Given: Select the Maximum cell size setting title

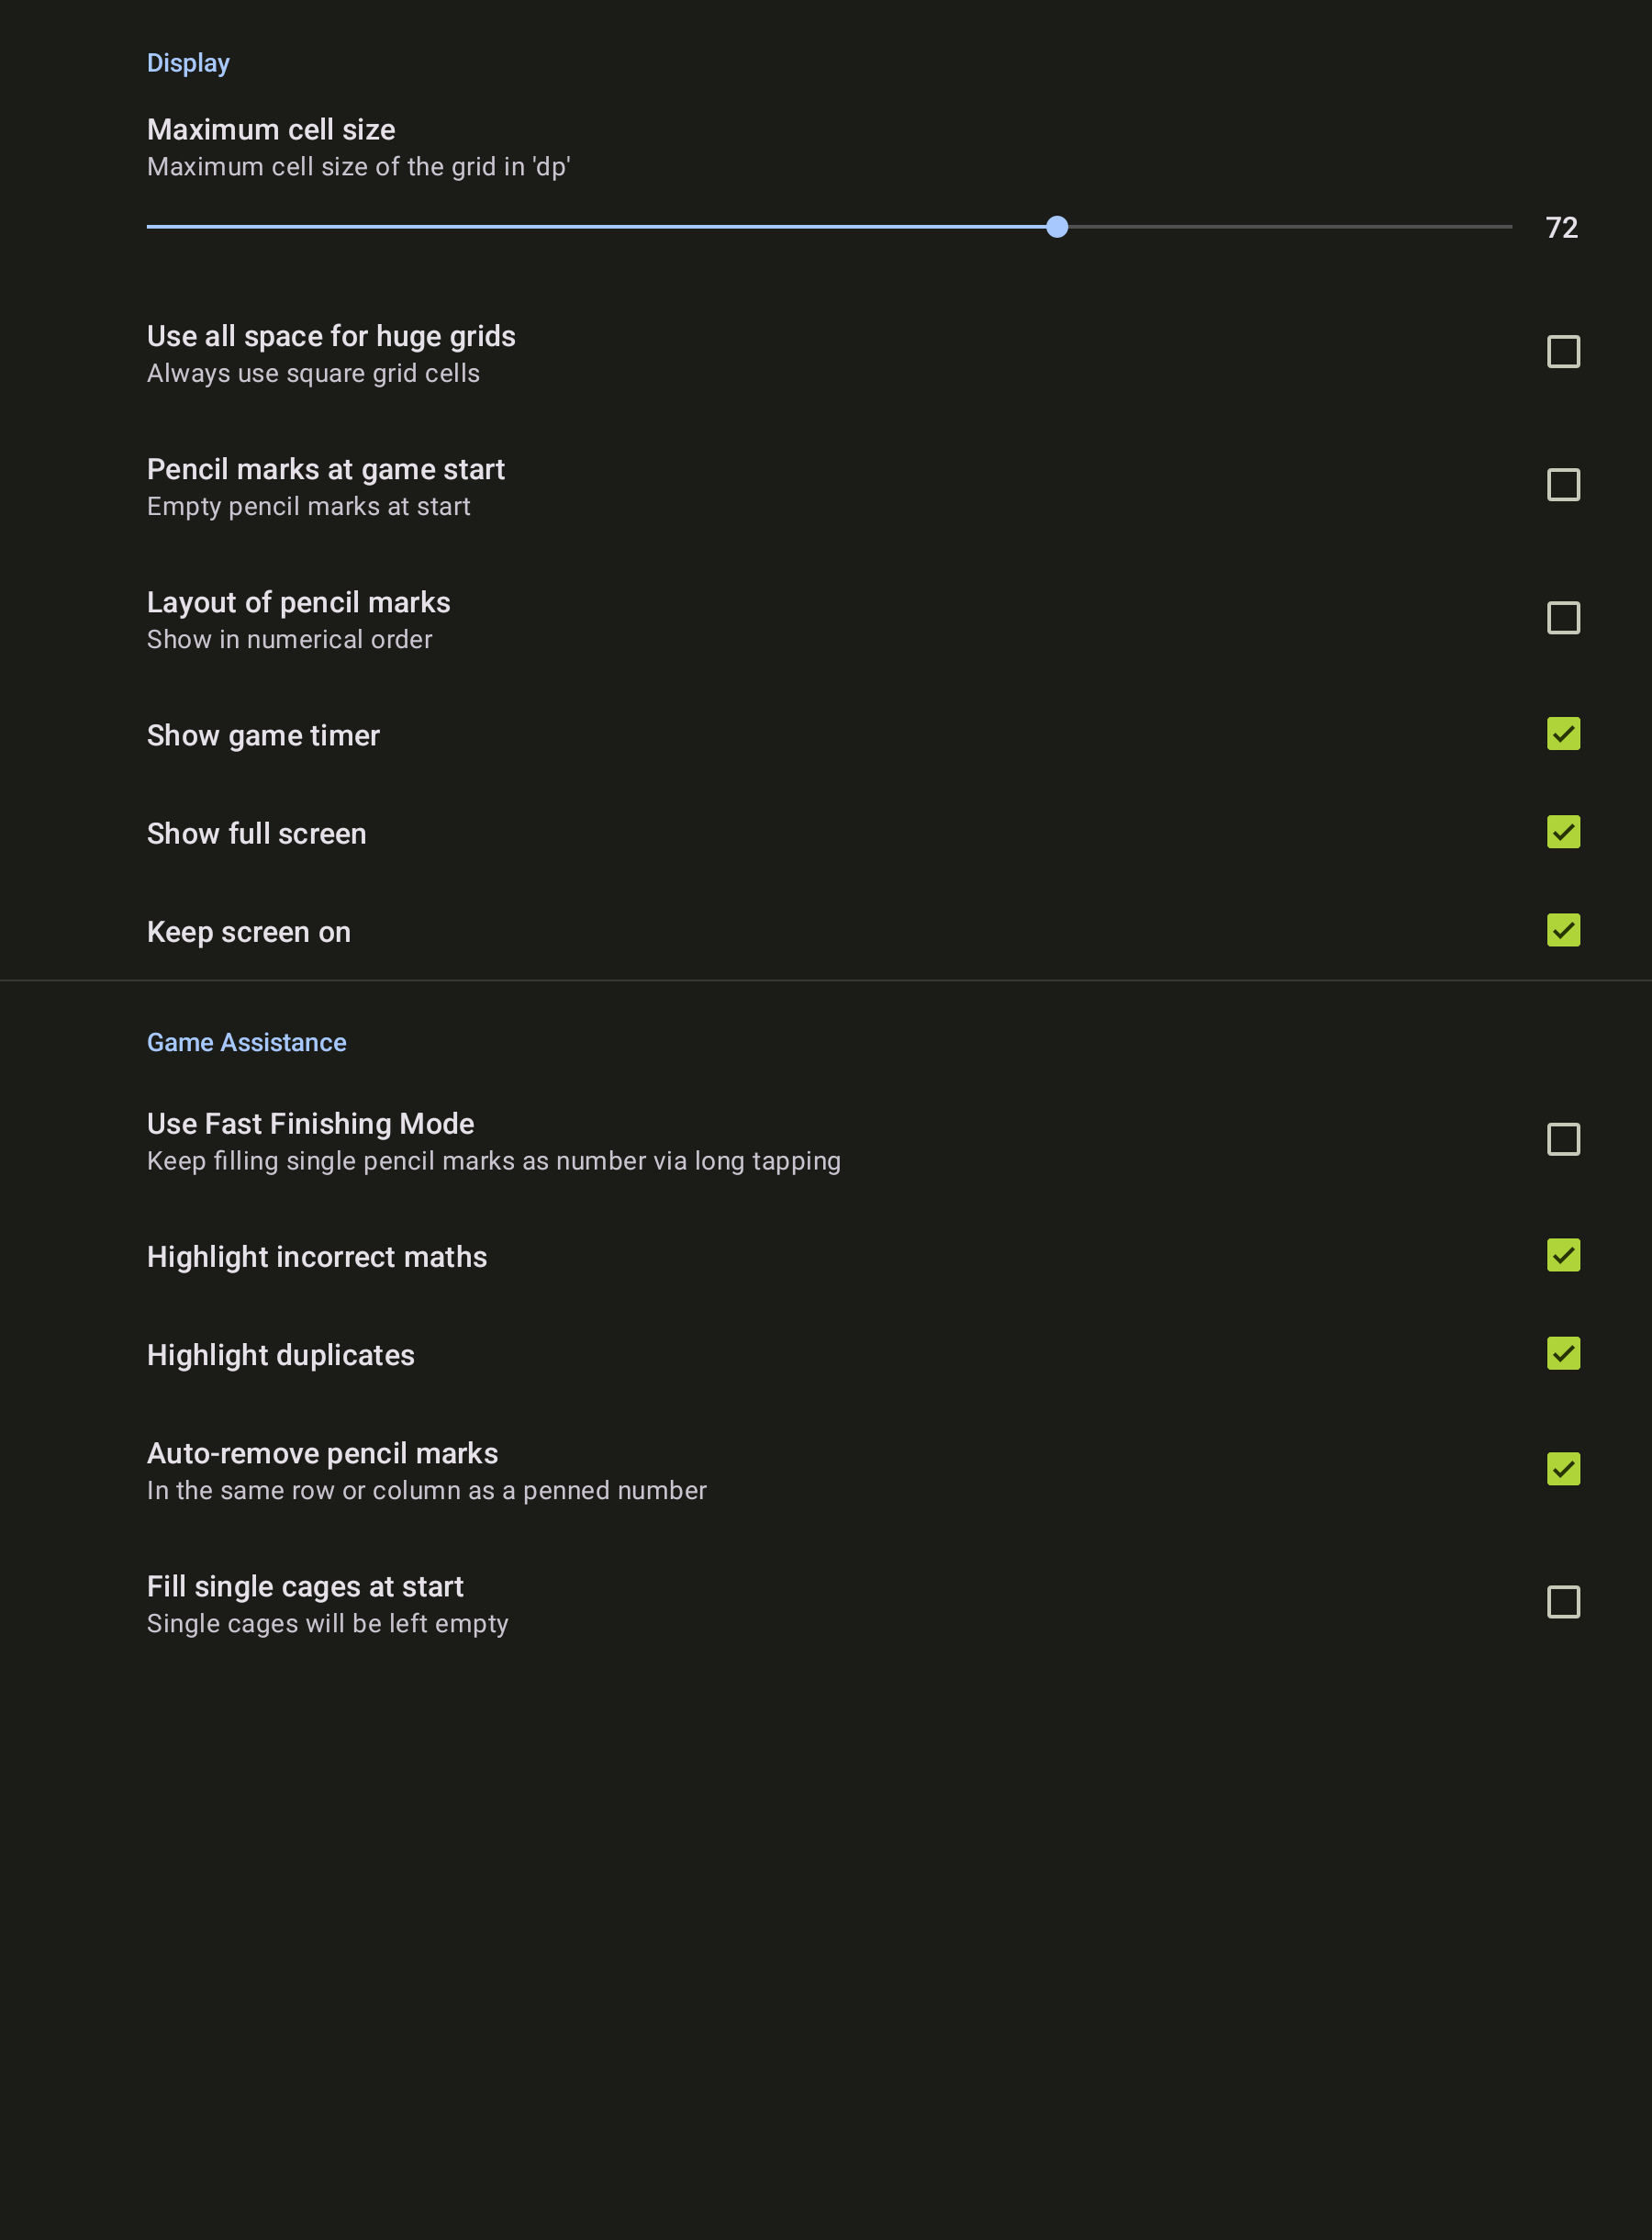Looking at the screenshot, I should click(271, 130).
